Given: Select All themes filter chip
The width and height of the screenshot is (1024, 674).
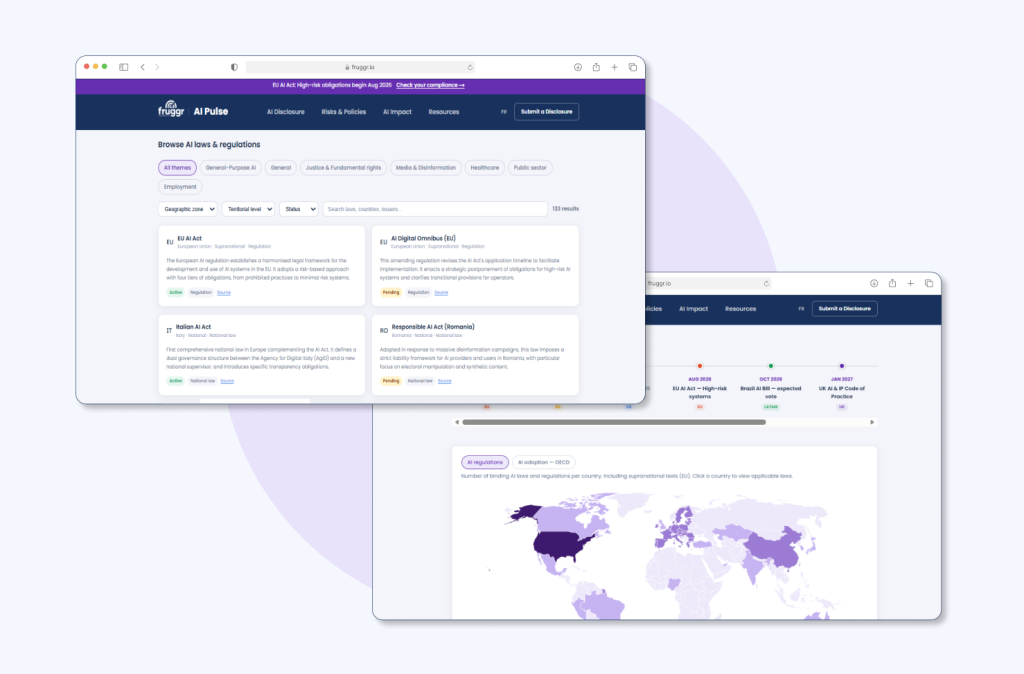Looking at the screenshot, I should [x=178, y=168].
